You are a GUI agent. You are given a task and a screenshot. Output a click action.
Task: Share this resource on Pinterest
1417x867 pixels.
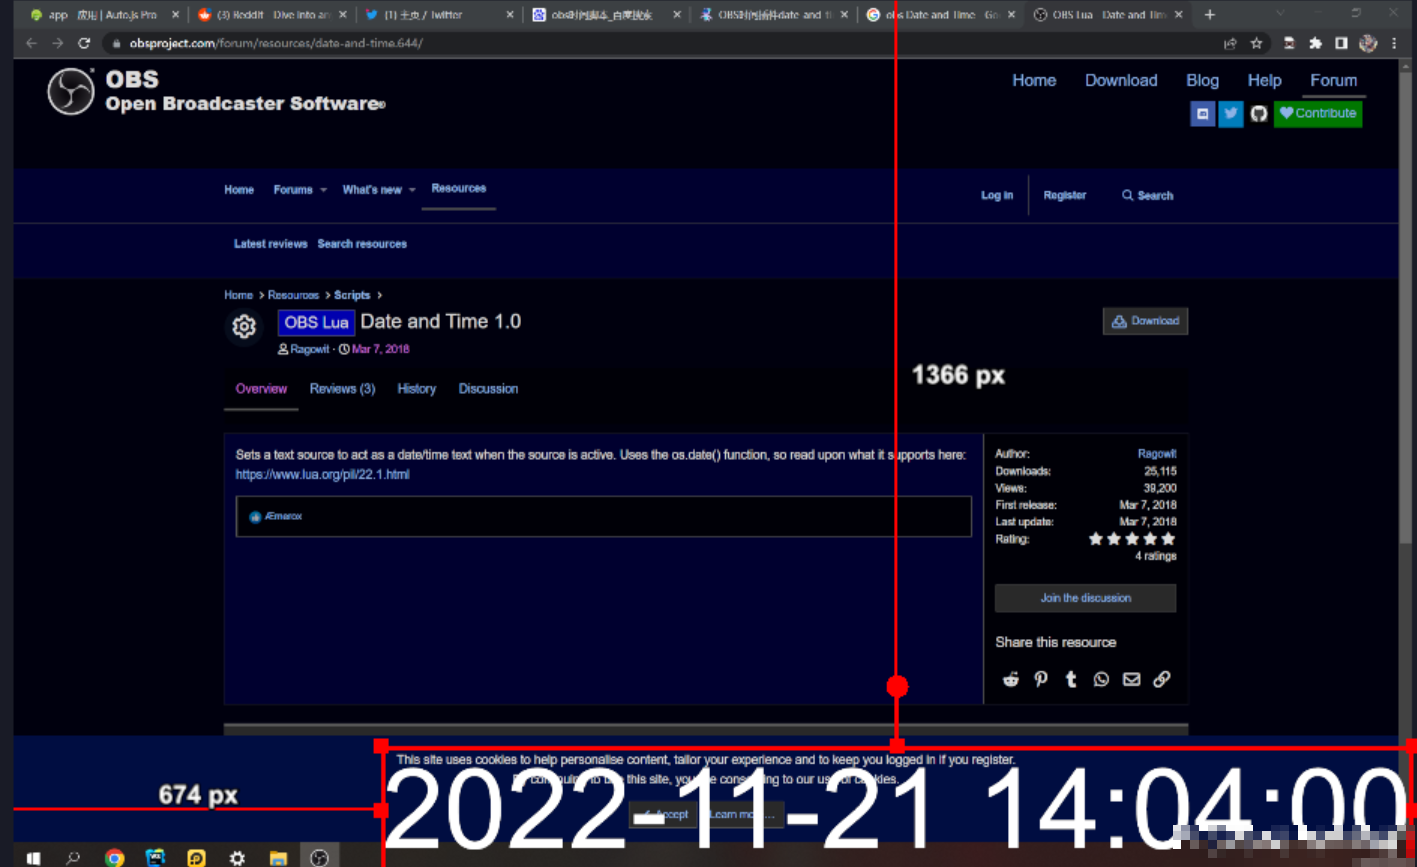pyautogui.click(x=1041, y=679)
